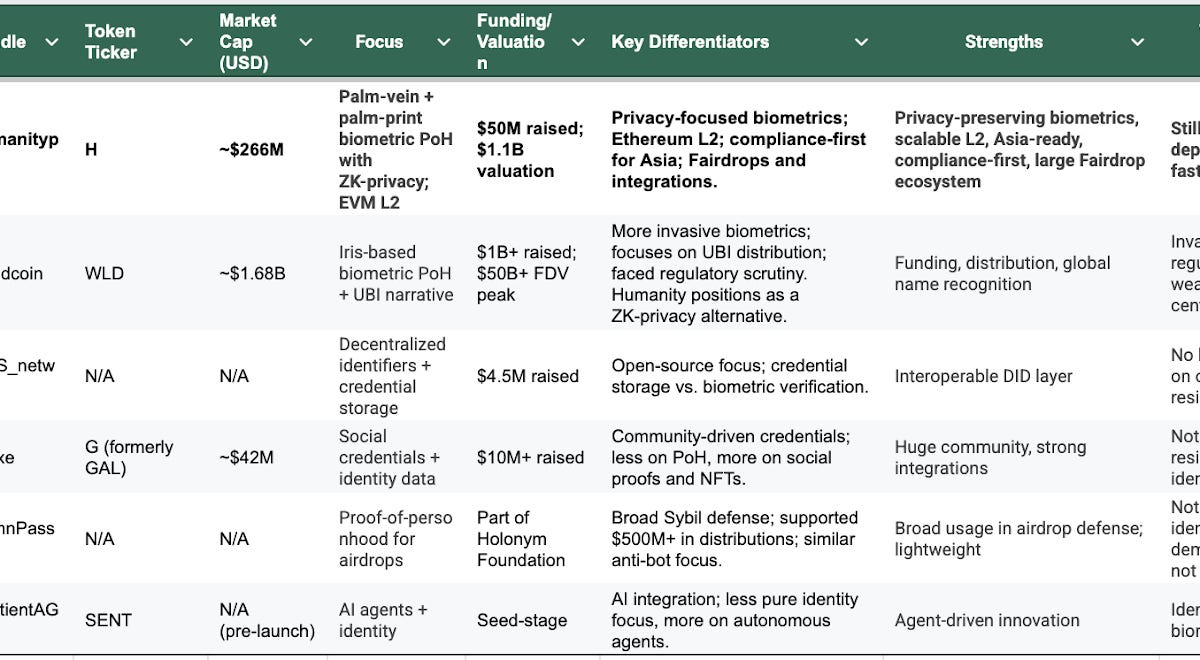1200x660 pixels.
Task: Select the G (formerly GAL) ticker cell
Action: pyautogui.click(x=129, y=457)
